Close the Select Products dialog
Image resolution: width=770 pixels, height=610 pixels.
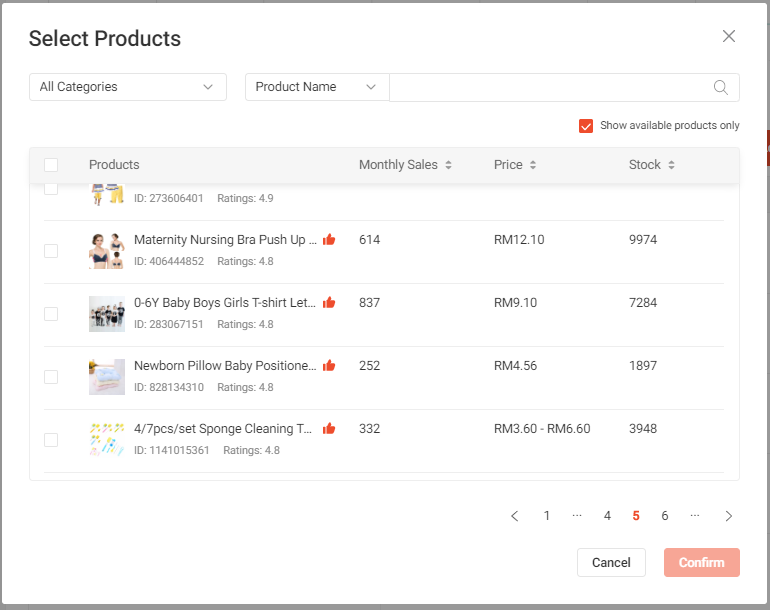[729, 37]
